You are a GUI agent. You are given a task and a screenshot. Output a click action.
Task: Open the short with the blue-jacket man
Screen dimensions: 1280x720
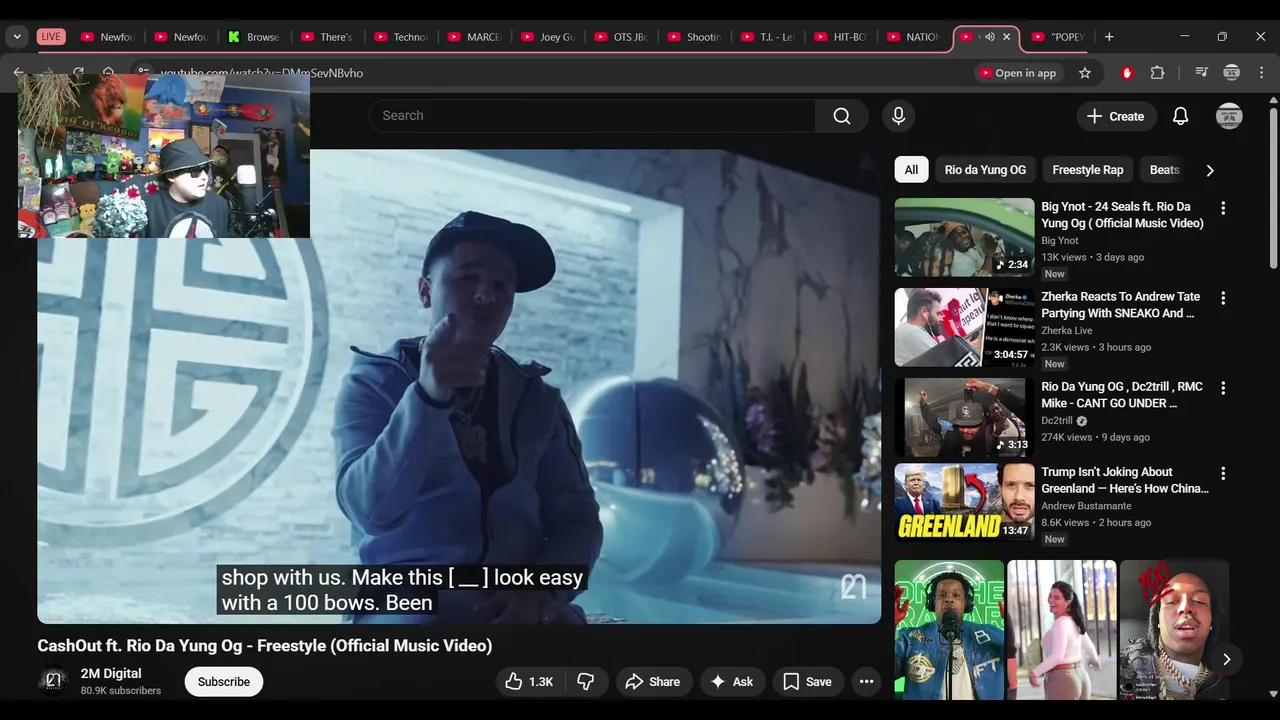(949, 630)
